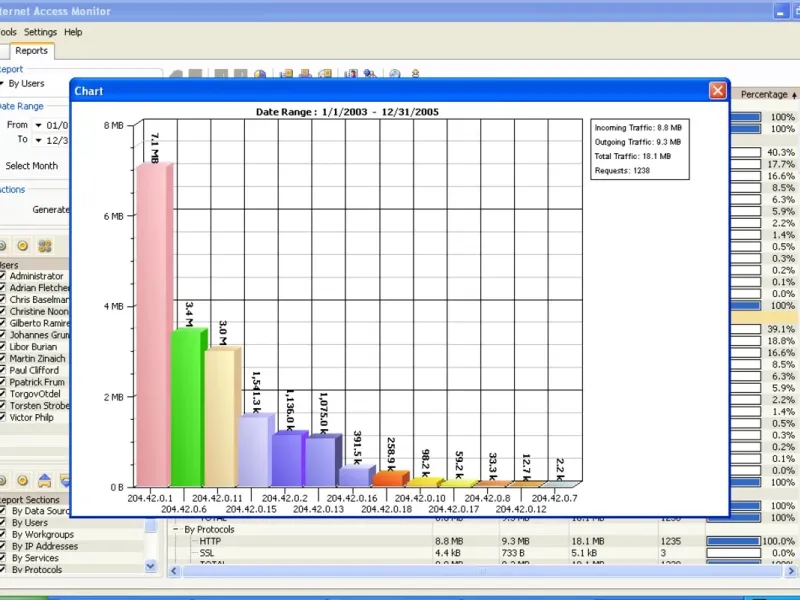800x600 pixels.
Task: Minimize the Internet Access Monitor window
Action: point(780,11)
